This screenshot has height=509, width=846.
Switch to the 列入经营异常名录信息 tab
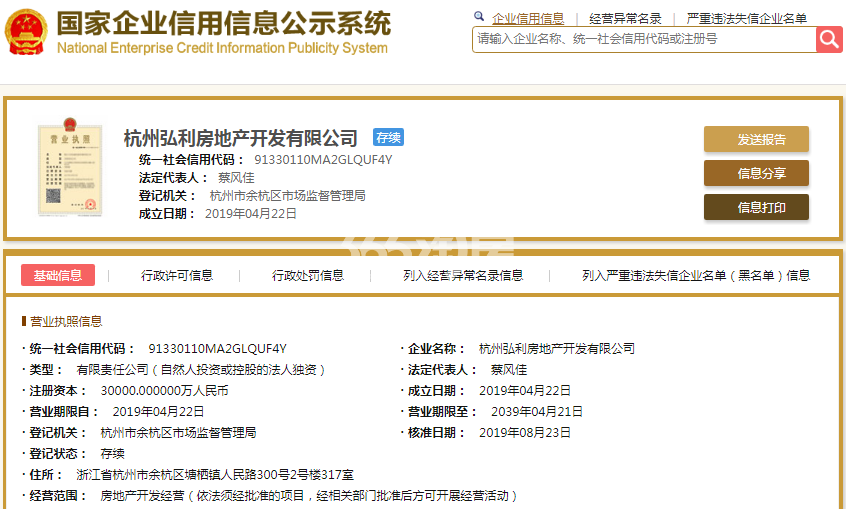(463, 275)
